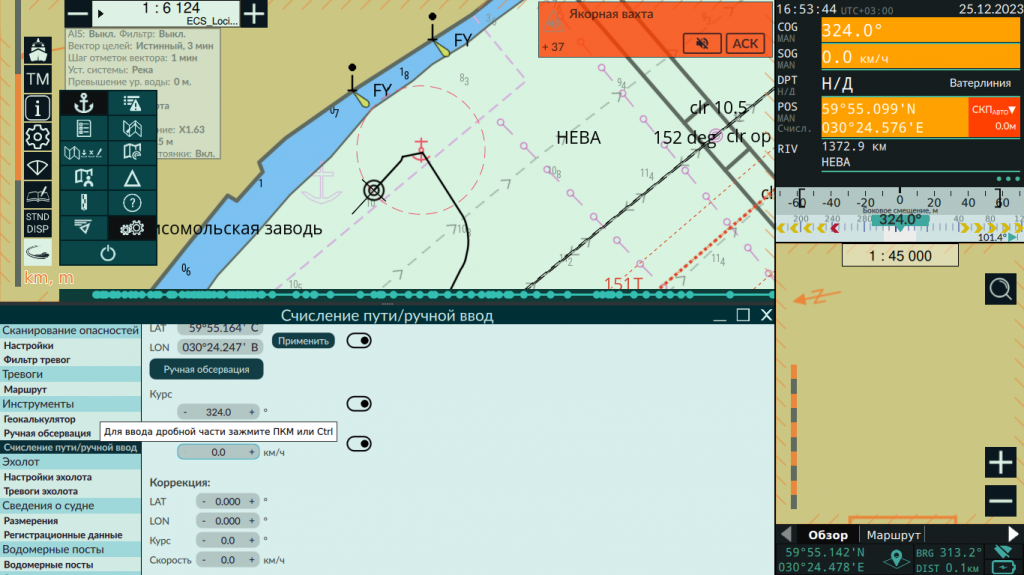Open the TM motion mode button
Screen dimensions: 1024x575
37,79
